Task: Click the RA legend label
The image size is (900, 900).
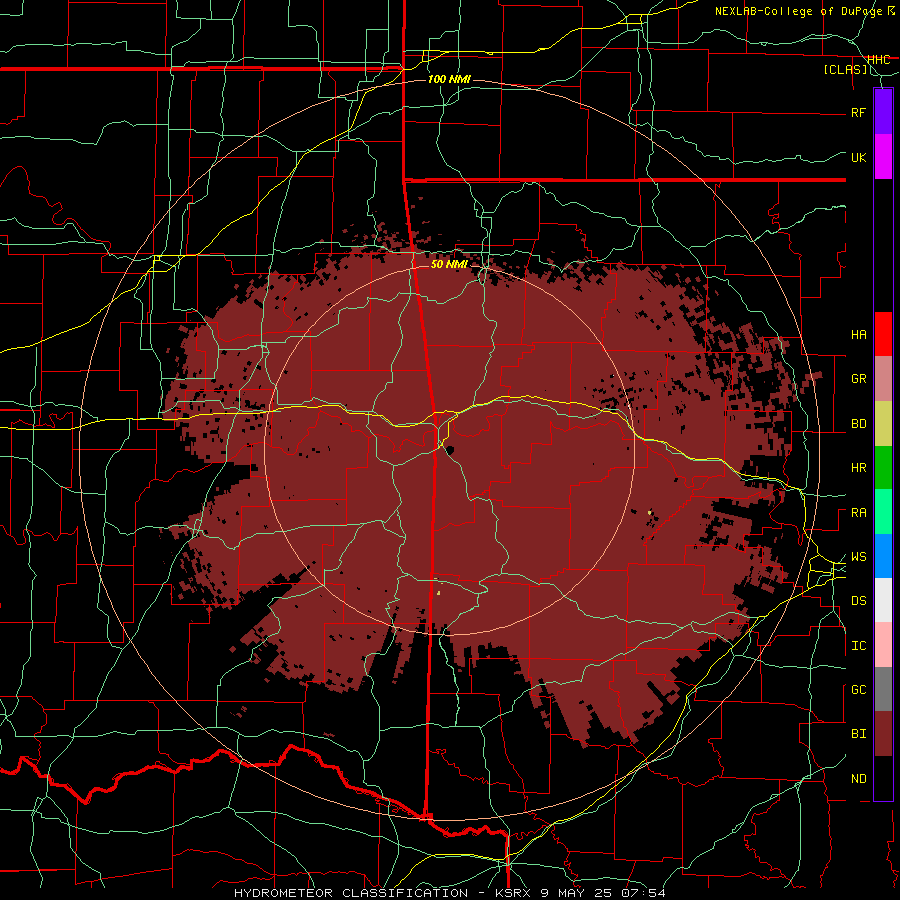Action: tap(858, 513)
